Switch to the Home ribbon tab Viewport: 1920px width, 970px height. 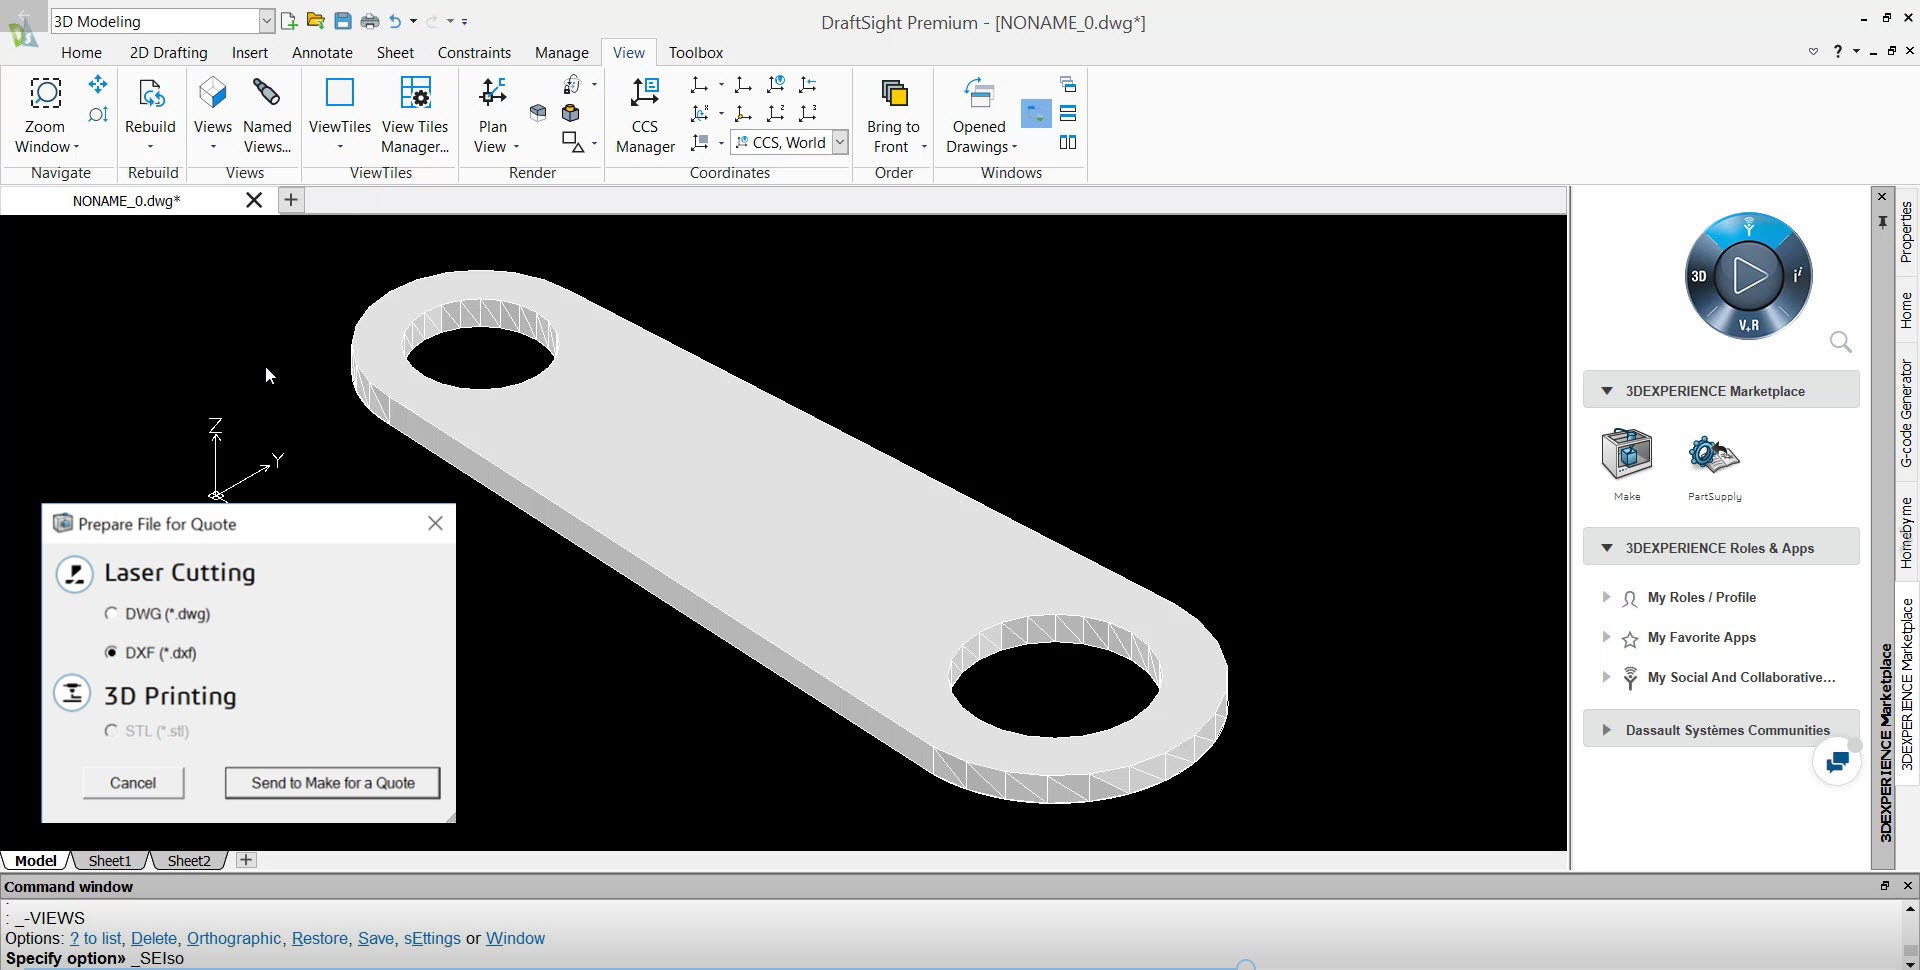(81, 52)
